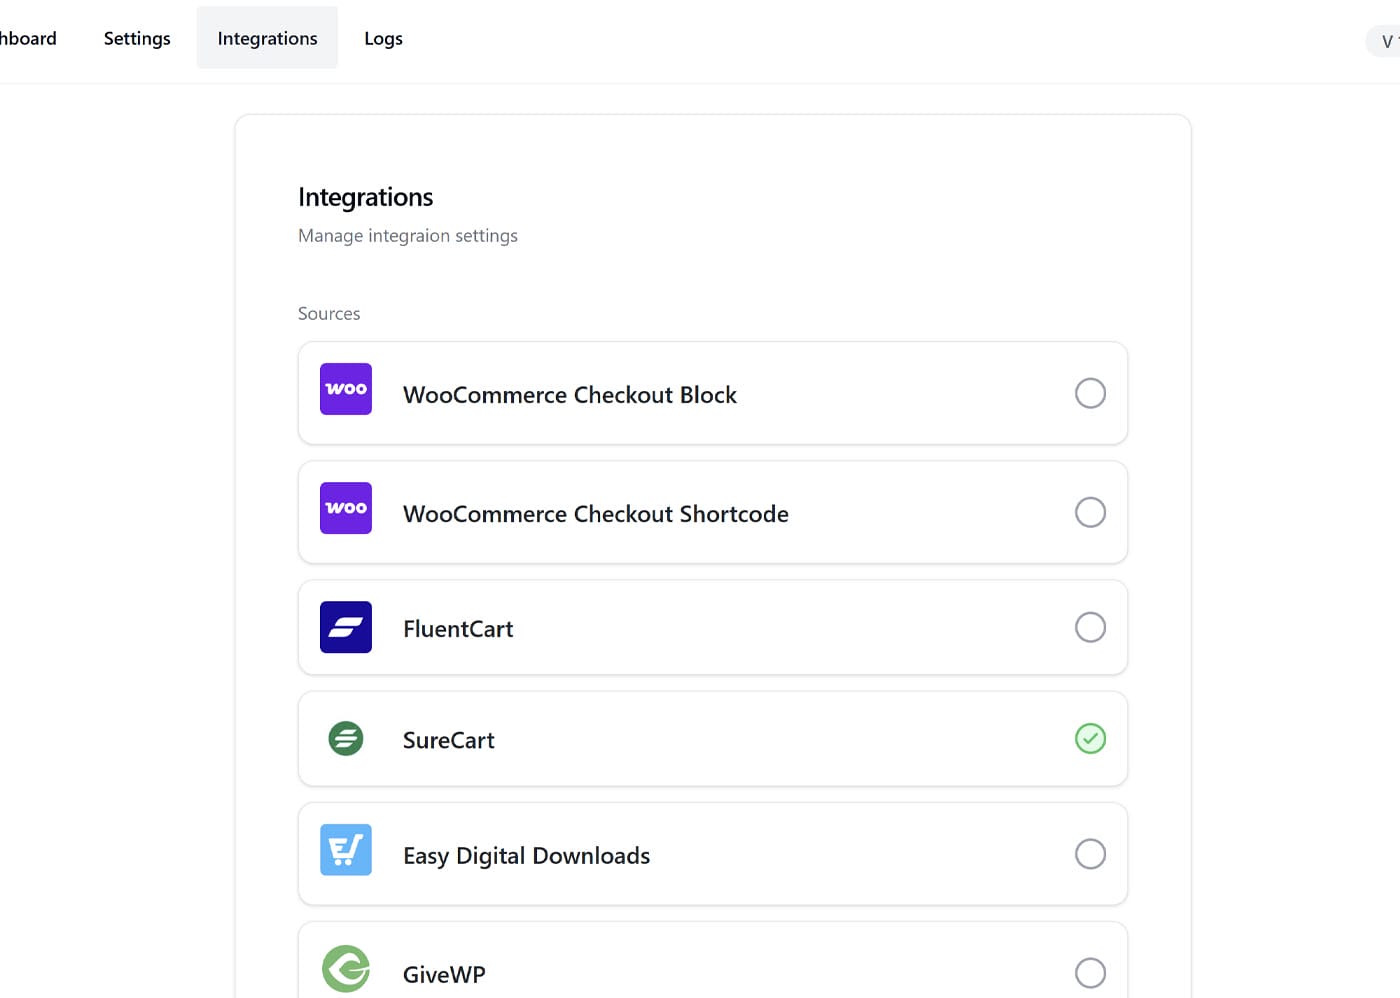Toggle the FluentCart integration circle

click(1090, 627)
